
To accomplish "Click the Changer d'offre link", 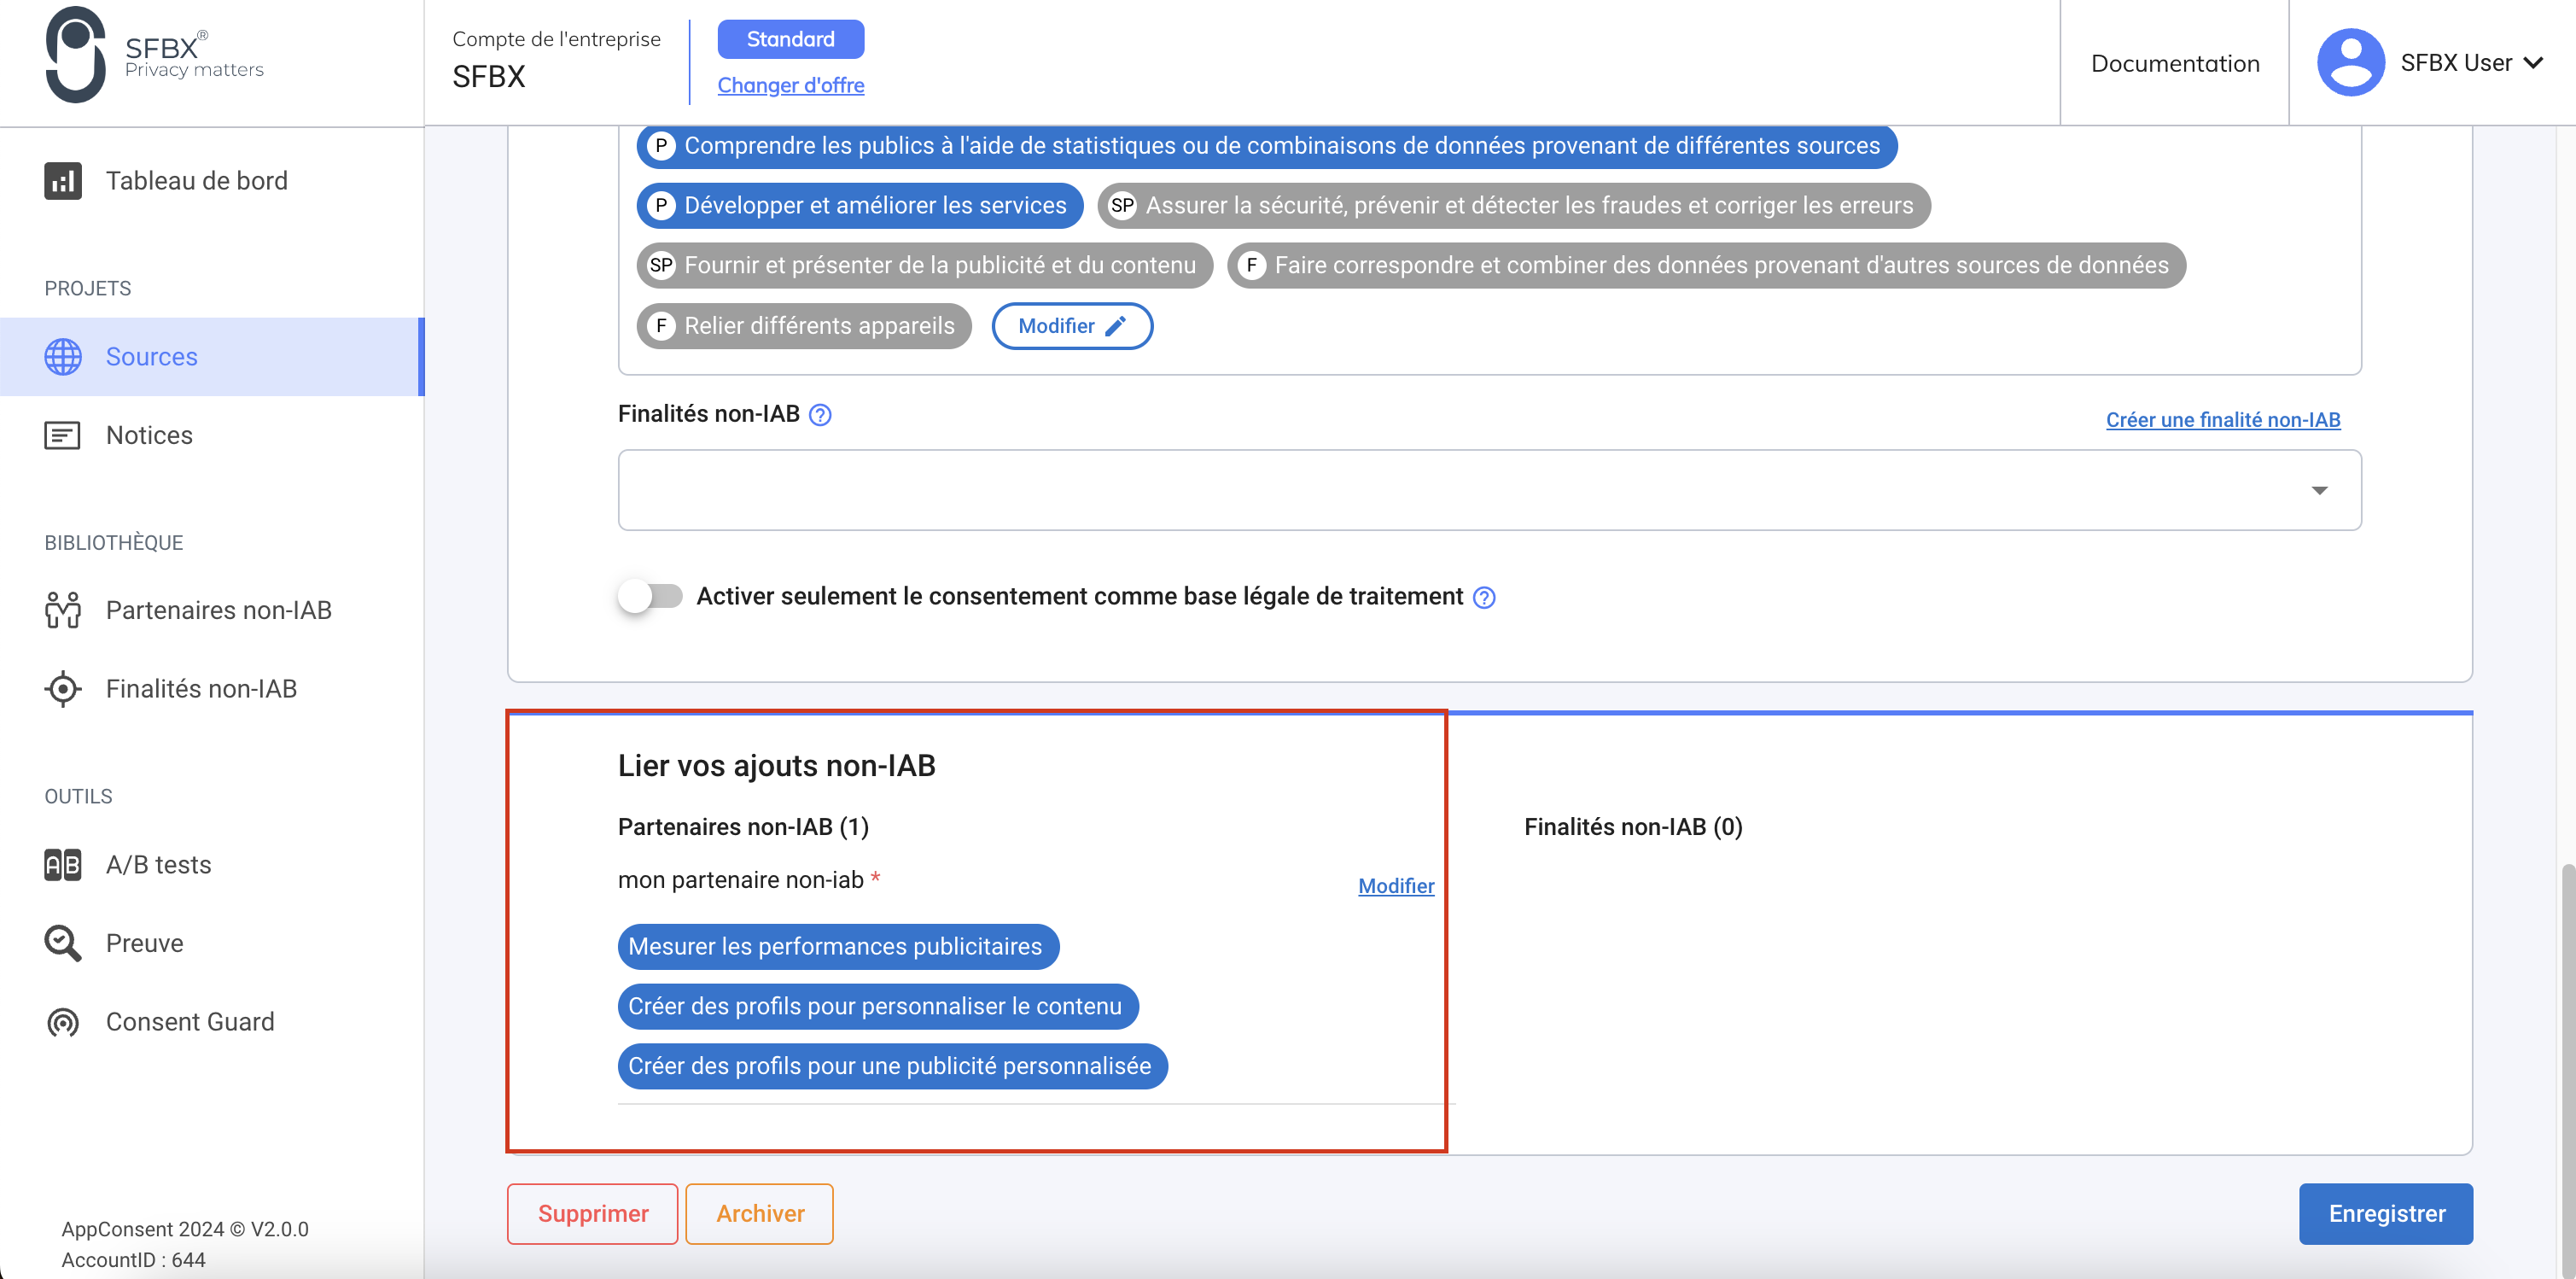I will click(790, 85).
